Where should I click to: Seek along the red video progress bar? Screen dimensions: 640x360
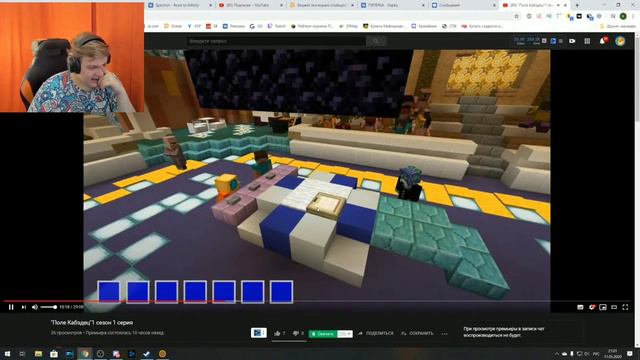(316, 301)
